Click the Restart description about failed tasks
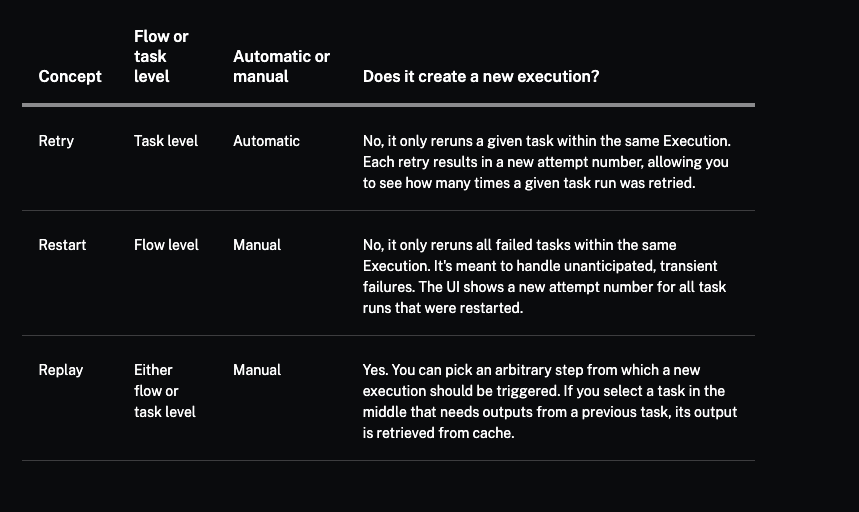 [x=519, y=245]
